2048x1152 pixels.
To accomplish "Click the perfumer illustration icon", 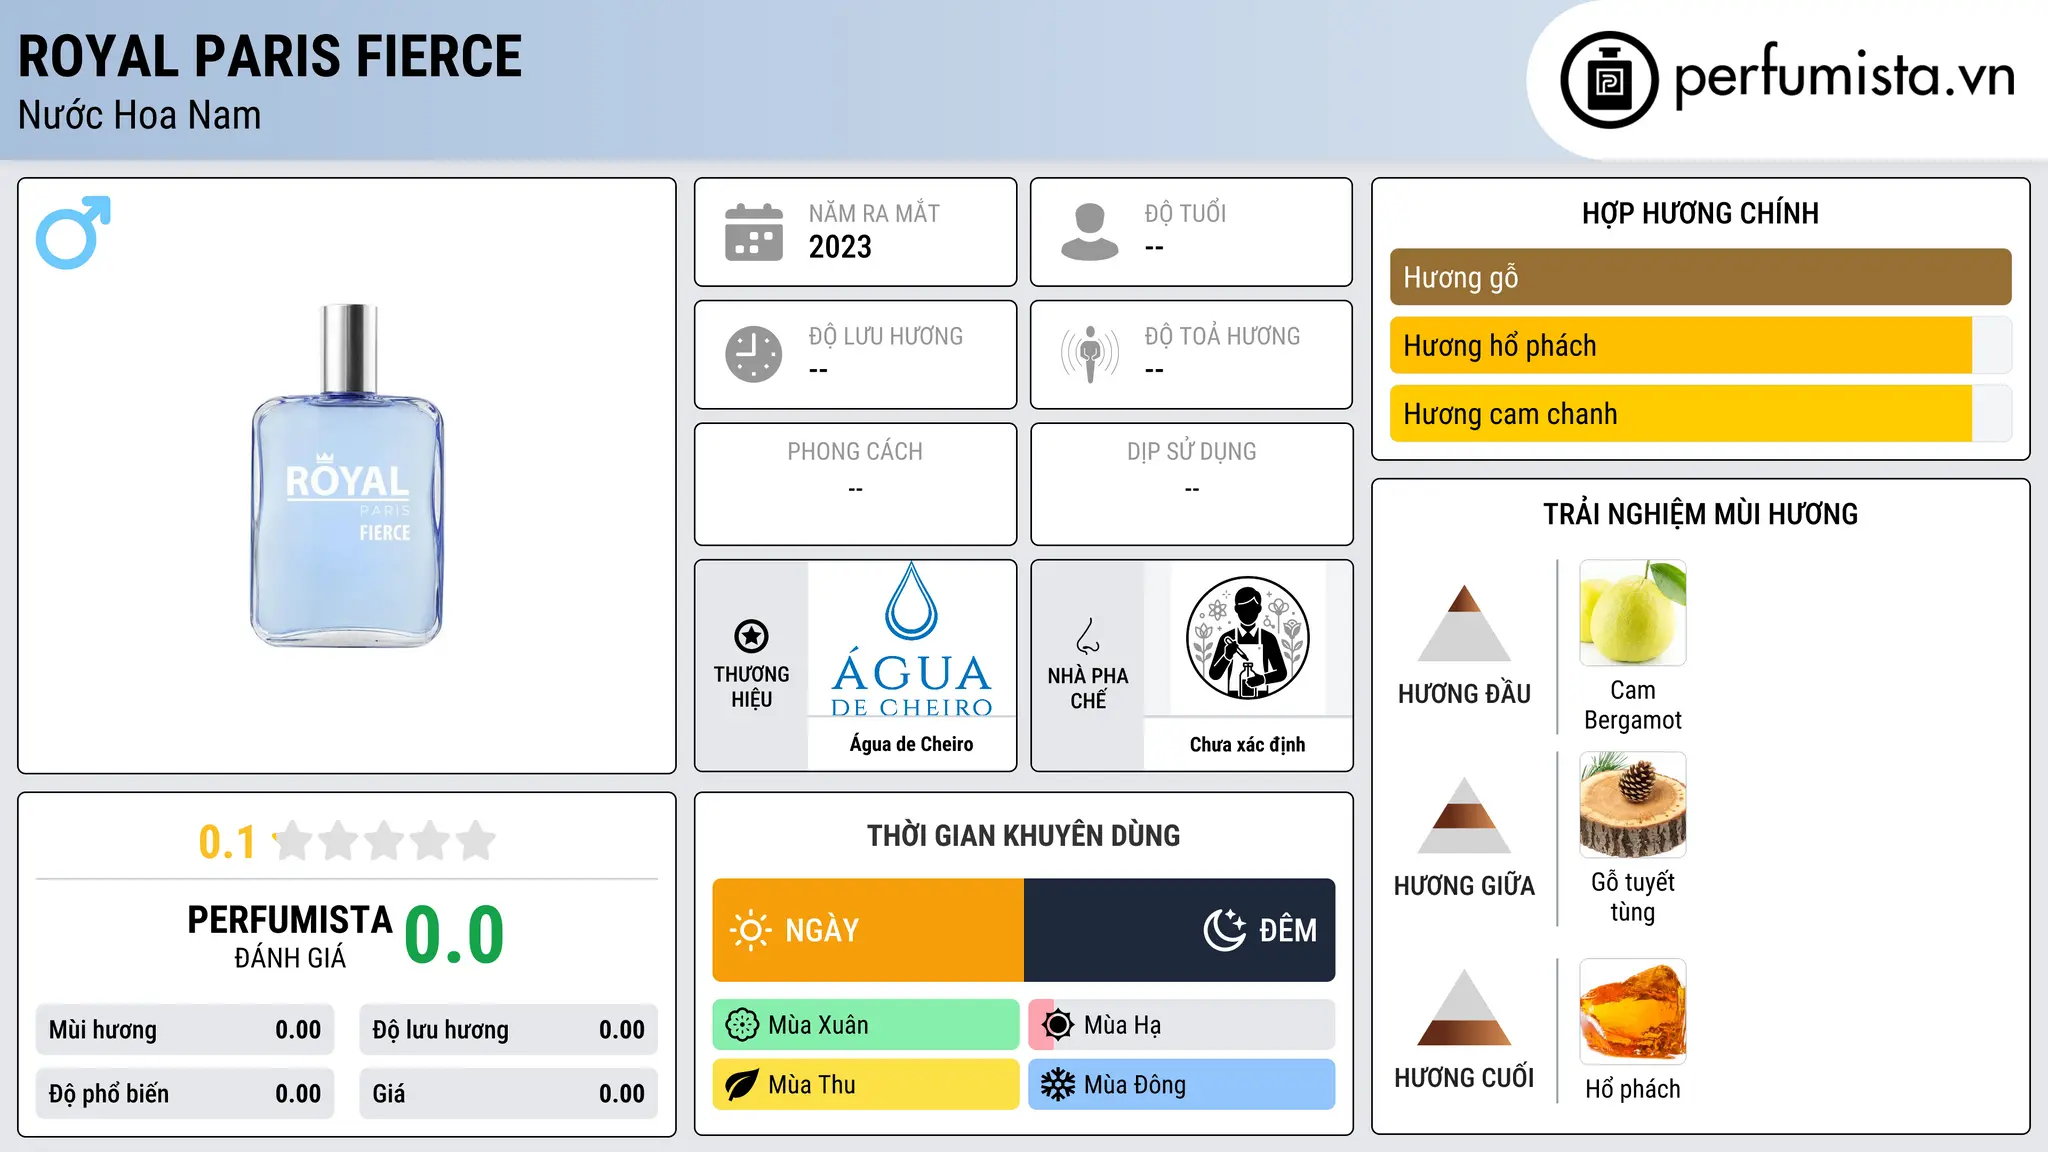I will (x=1247, y=638).
